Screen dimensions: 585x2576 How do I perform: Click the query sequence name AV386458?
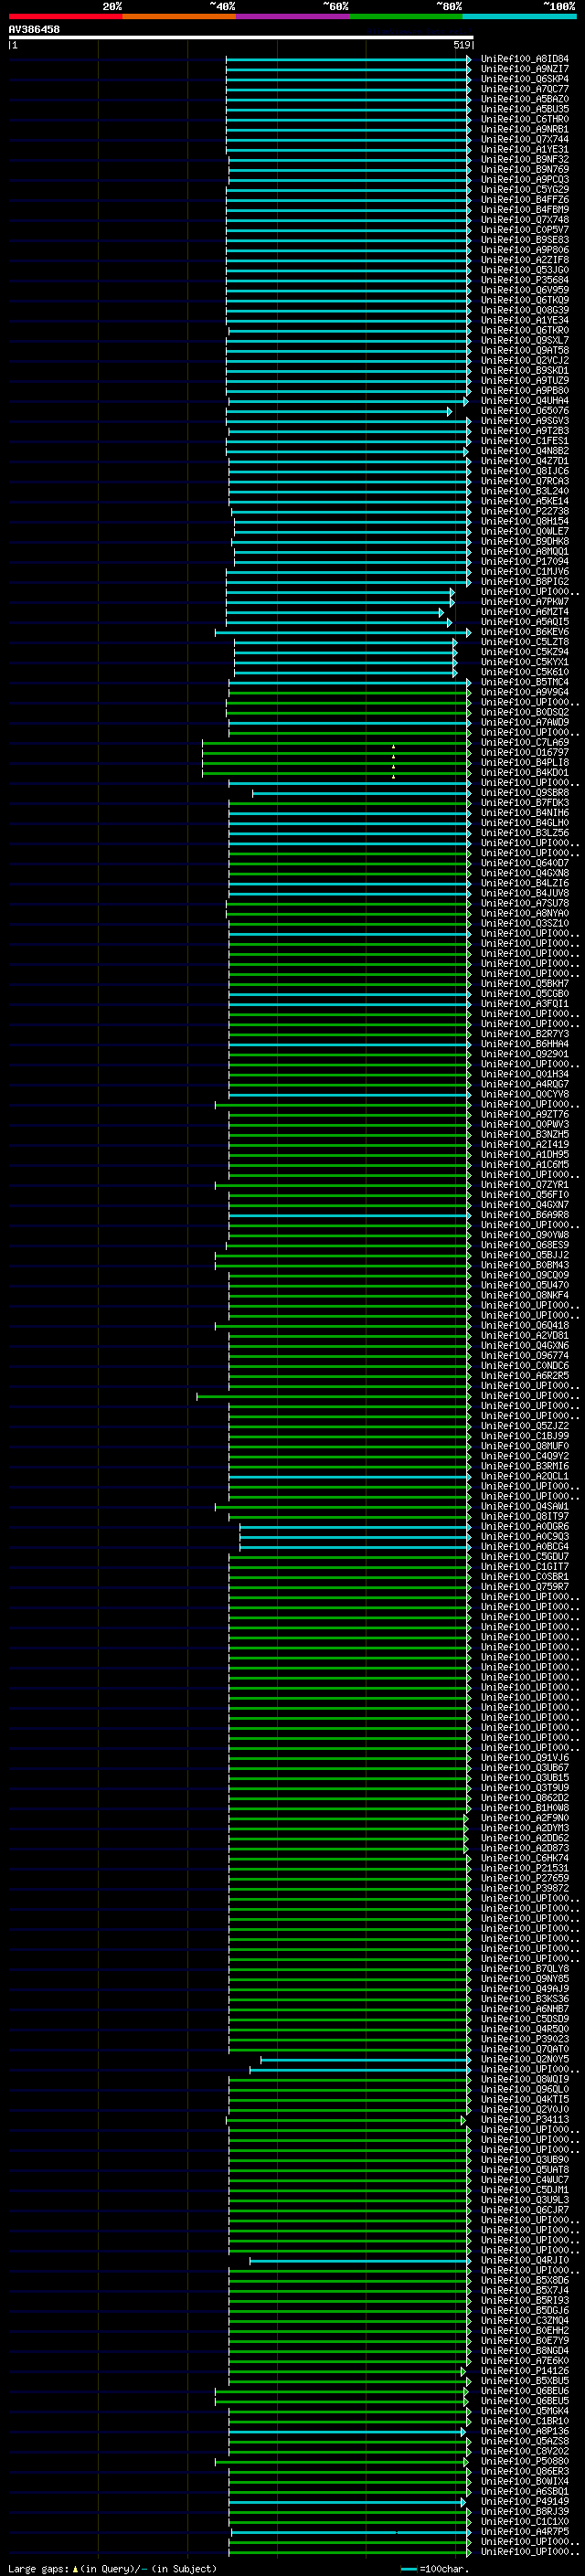(x=34, y=30)
